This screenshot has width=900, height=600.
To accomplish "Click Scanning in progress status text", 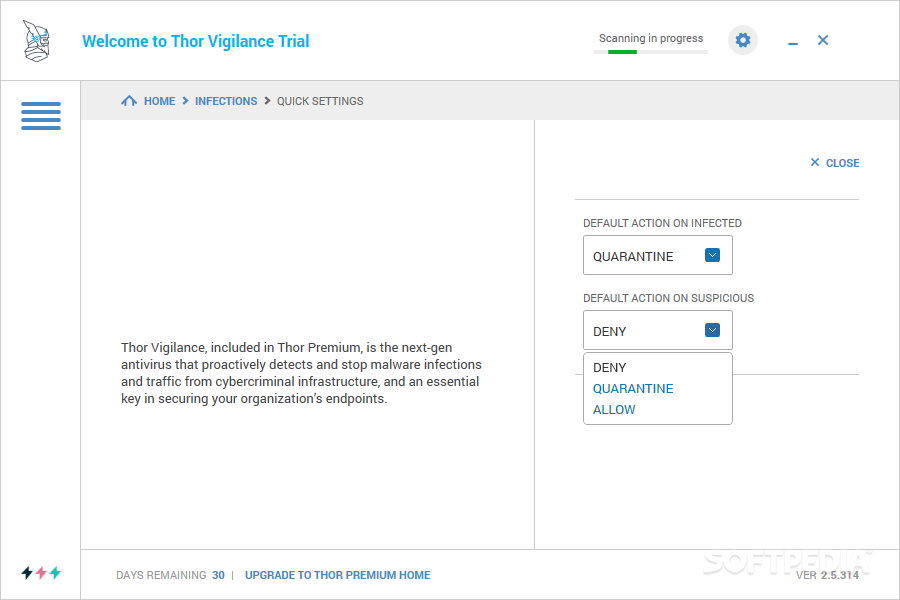I will click(x=651, y=38).
